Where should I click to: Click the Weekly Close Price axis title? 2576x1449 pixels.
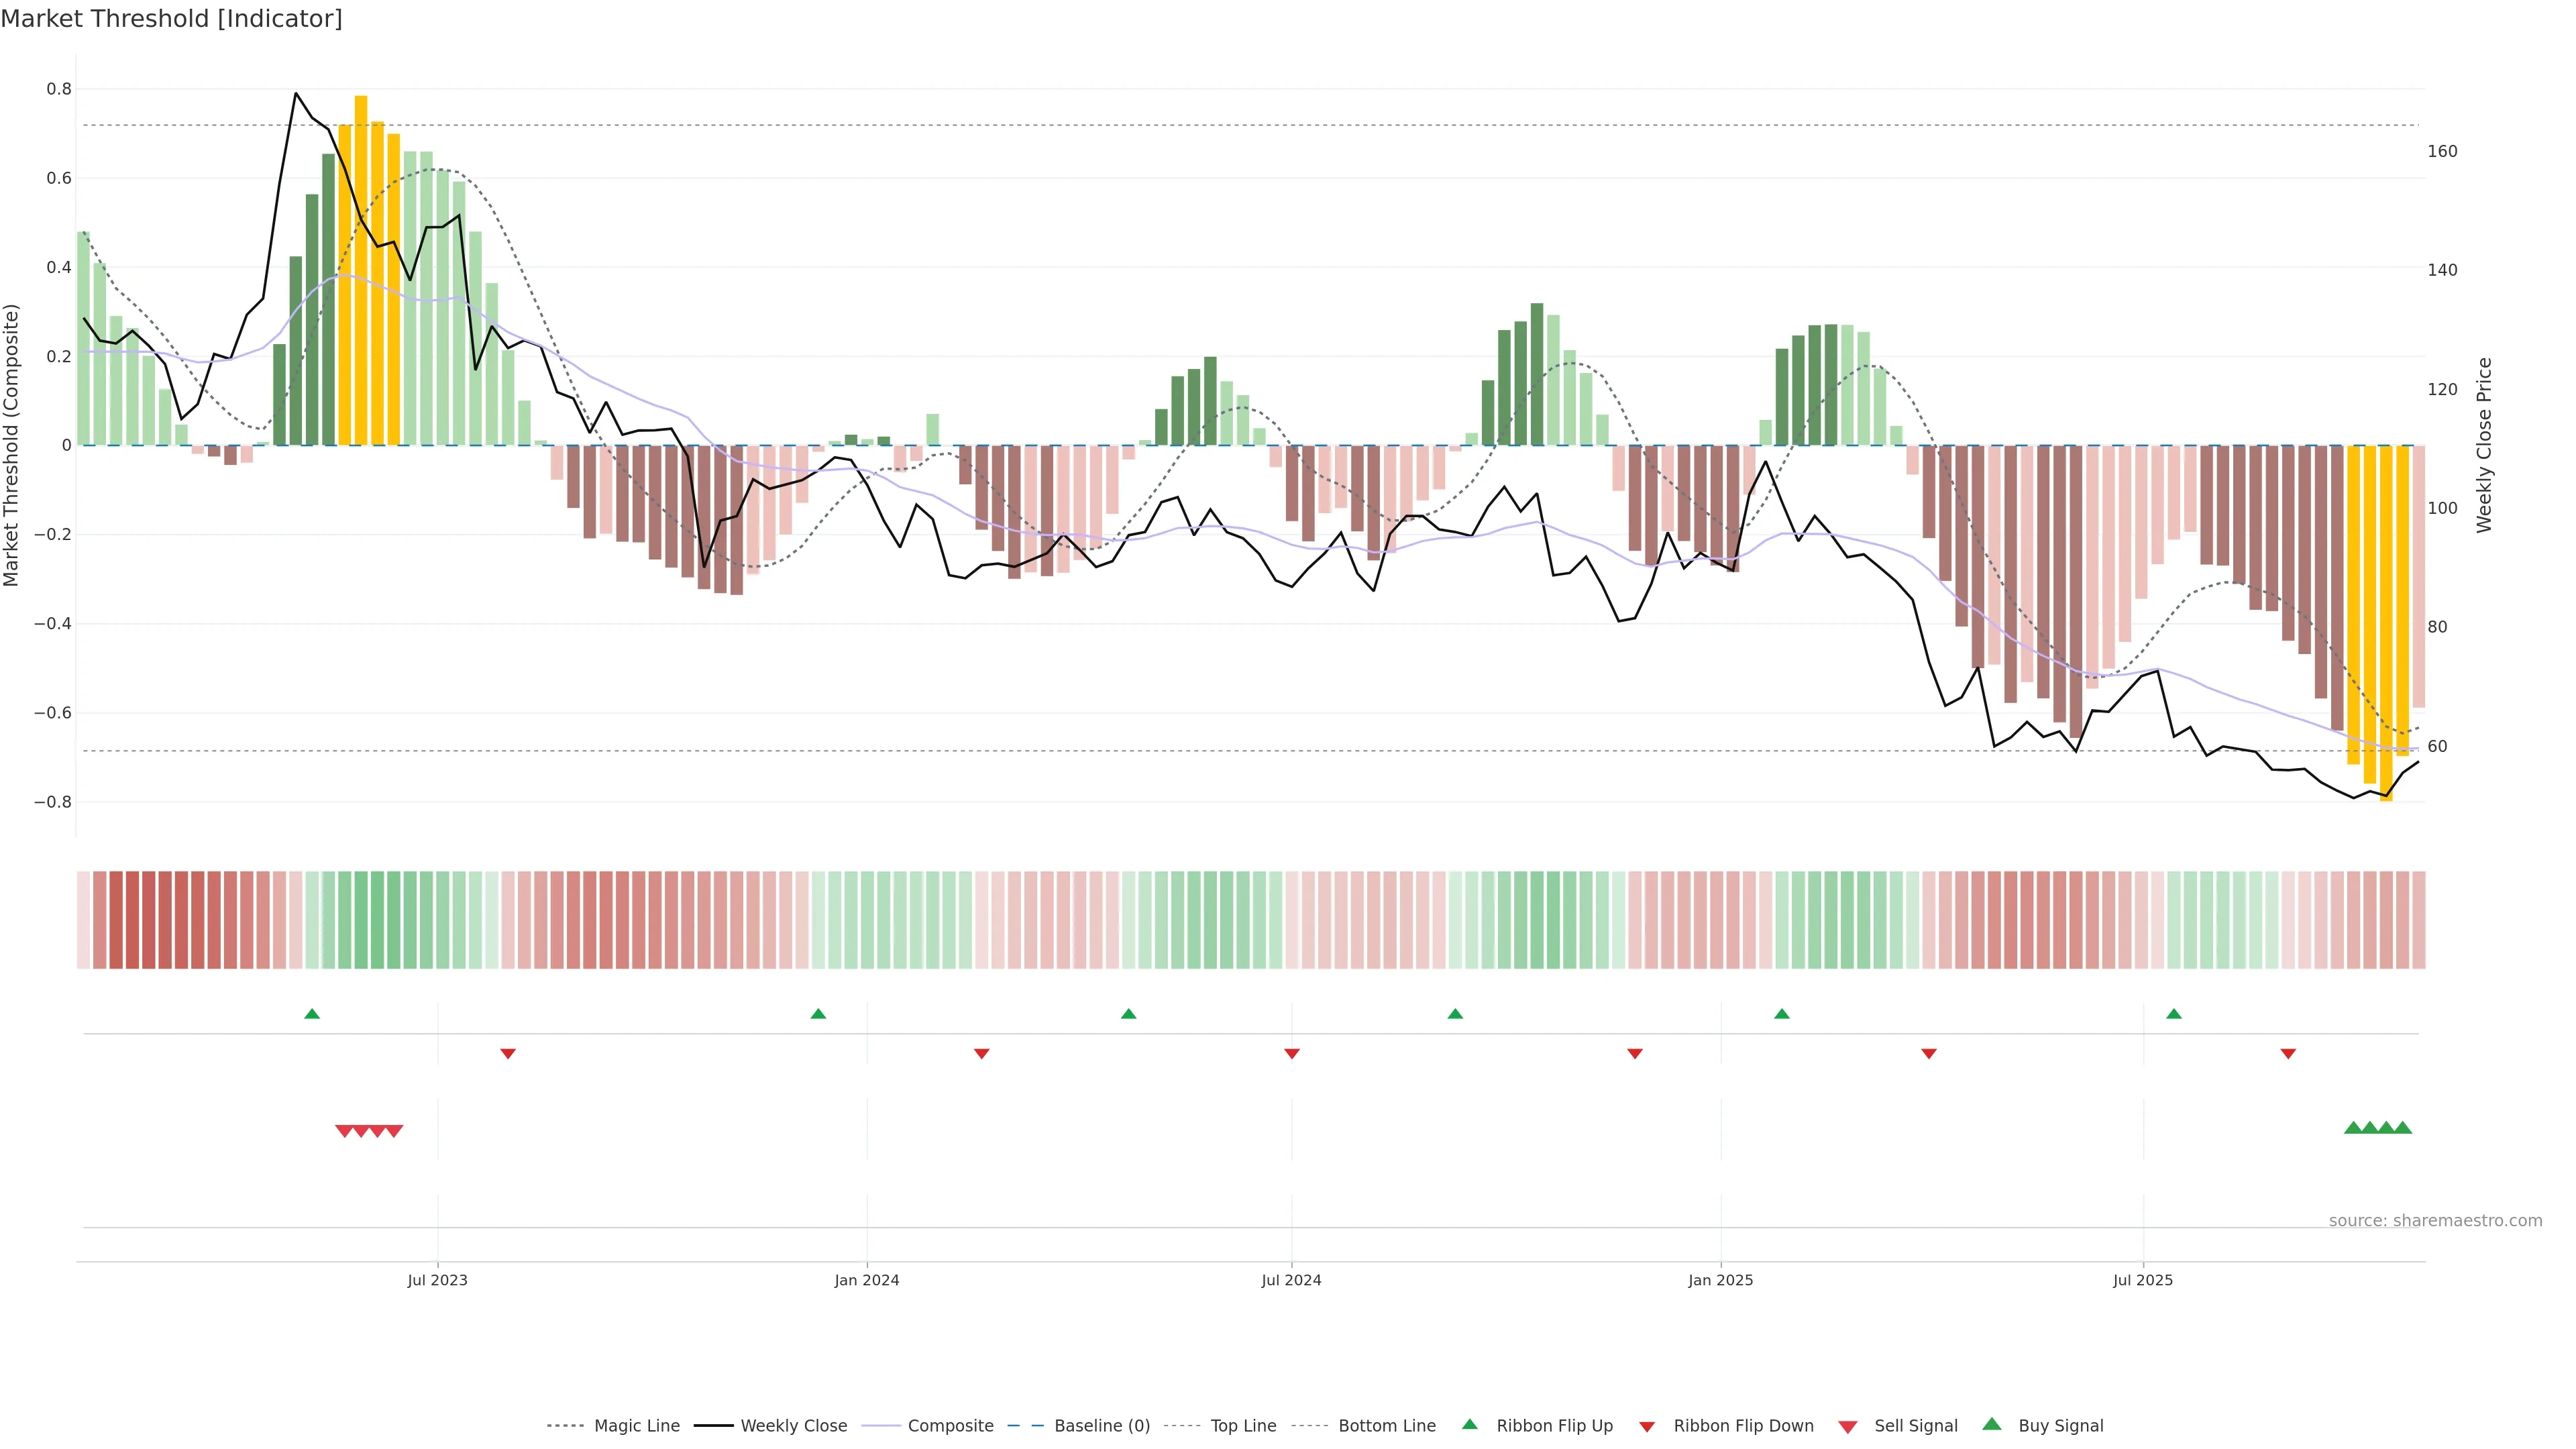coord(2484,445)
